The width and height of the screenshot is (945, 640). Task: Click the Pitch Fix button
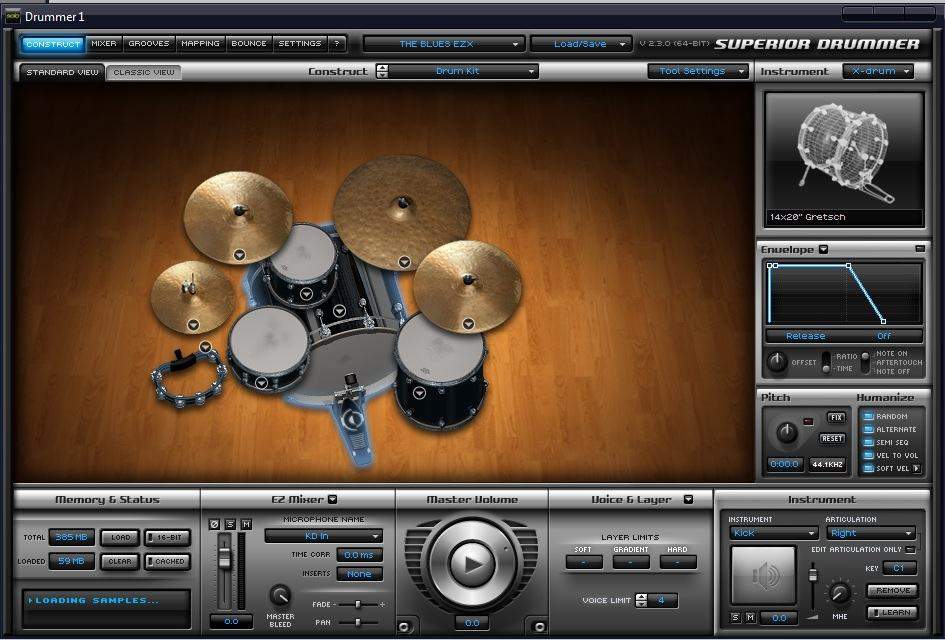click(x=835, y=417)
